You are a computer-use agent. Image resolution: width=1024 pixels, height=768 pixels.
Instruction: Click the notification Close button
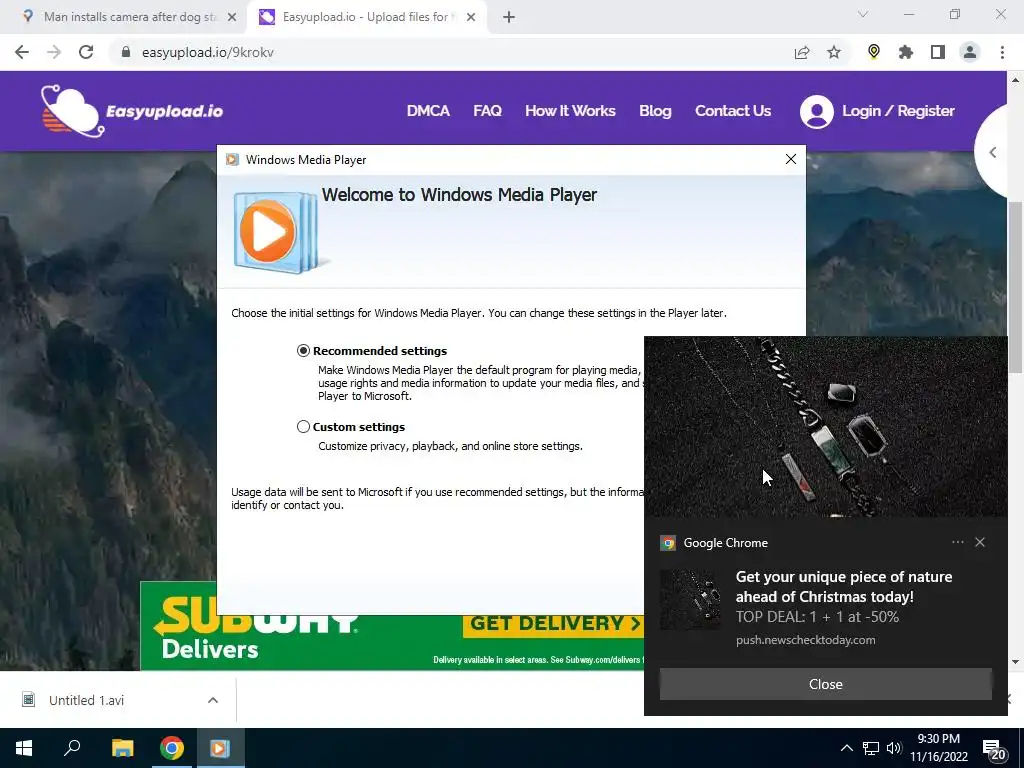click(825, 684)
